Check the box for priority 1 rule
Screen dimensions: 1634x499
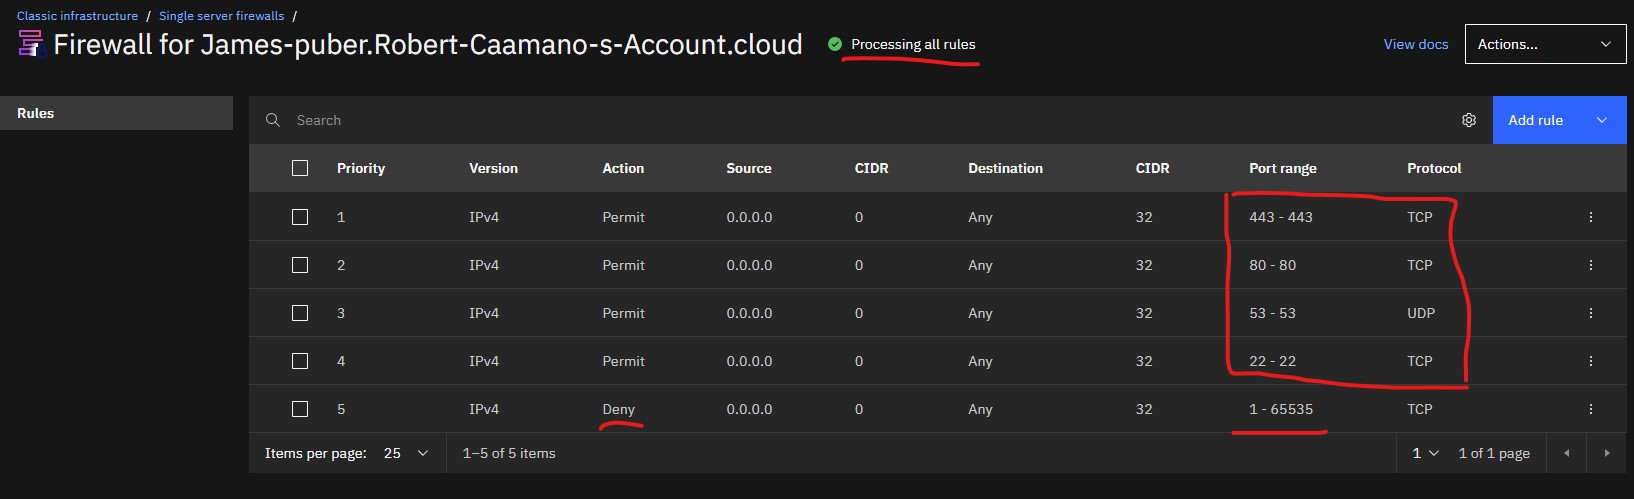click(x=300, y=217)
